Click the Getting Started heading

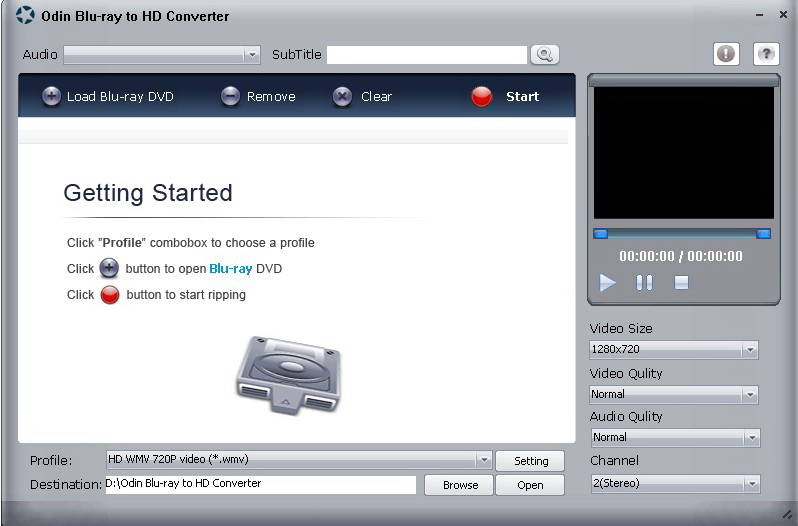148,193
